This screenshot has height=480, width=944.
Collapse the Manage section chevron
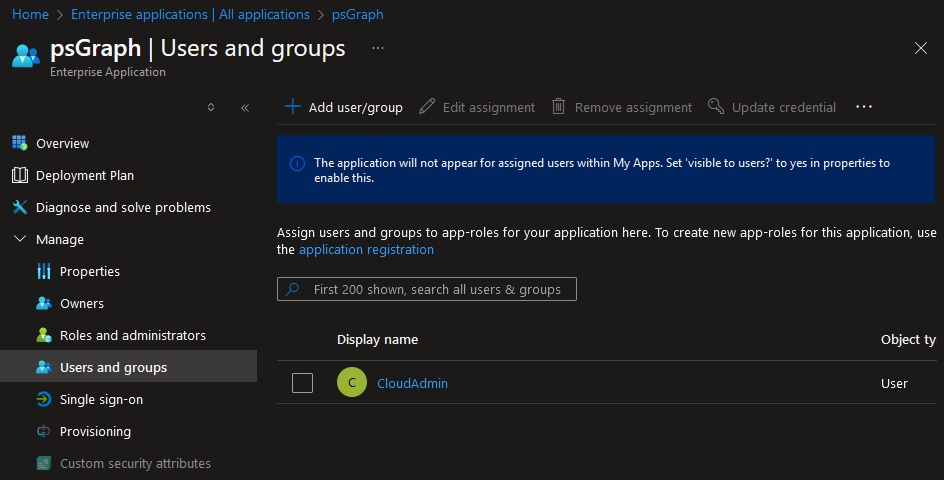click(20, 239)
